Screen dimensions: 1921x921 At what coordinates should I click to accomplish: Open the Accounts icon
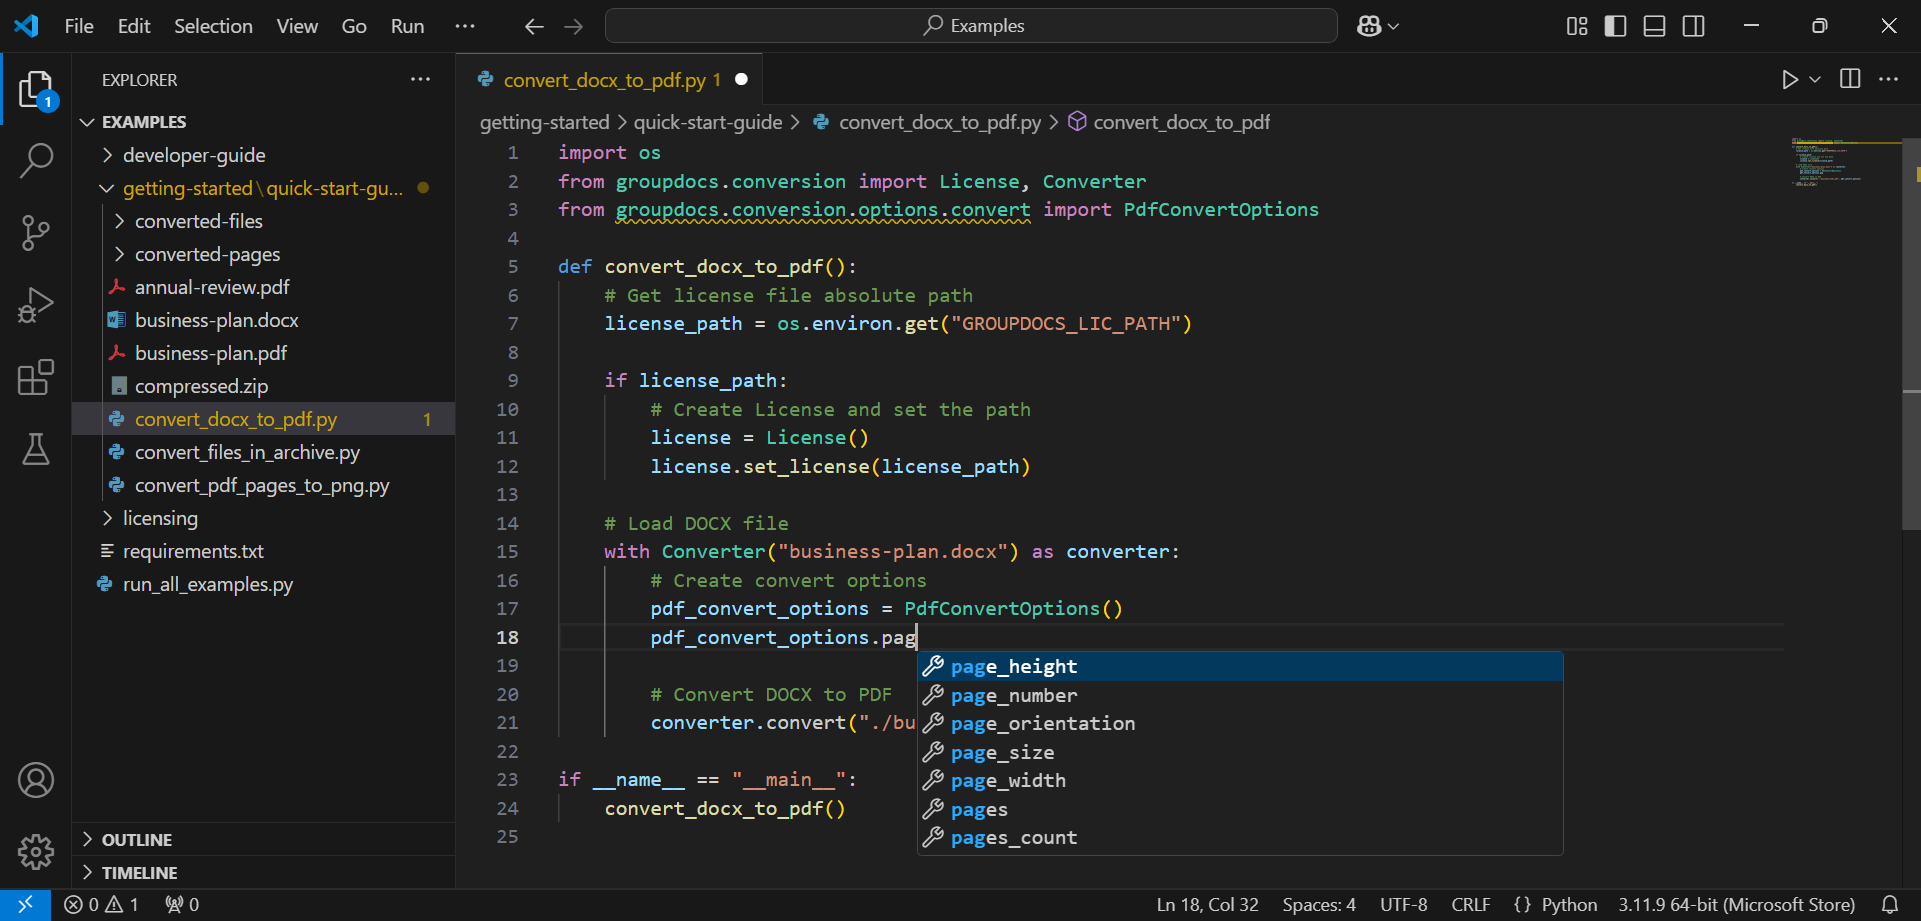[x=36, y=780]
